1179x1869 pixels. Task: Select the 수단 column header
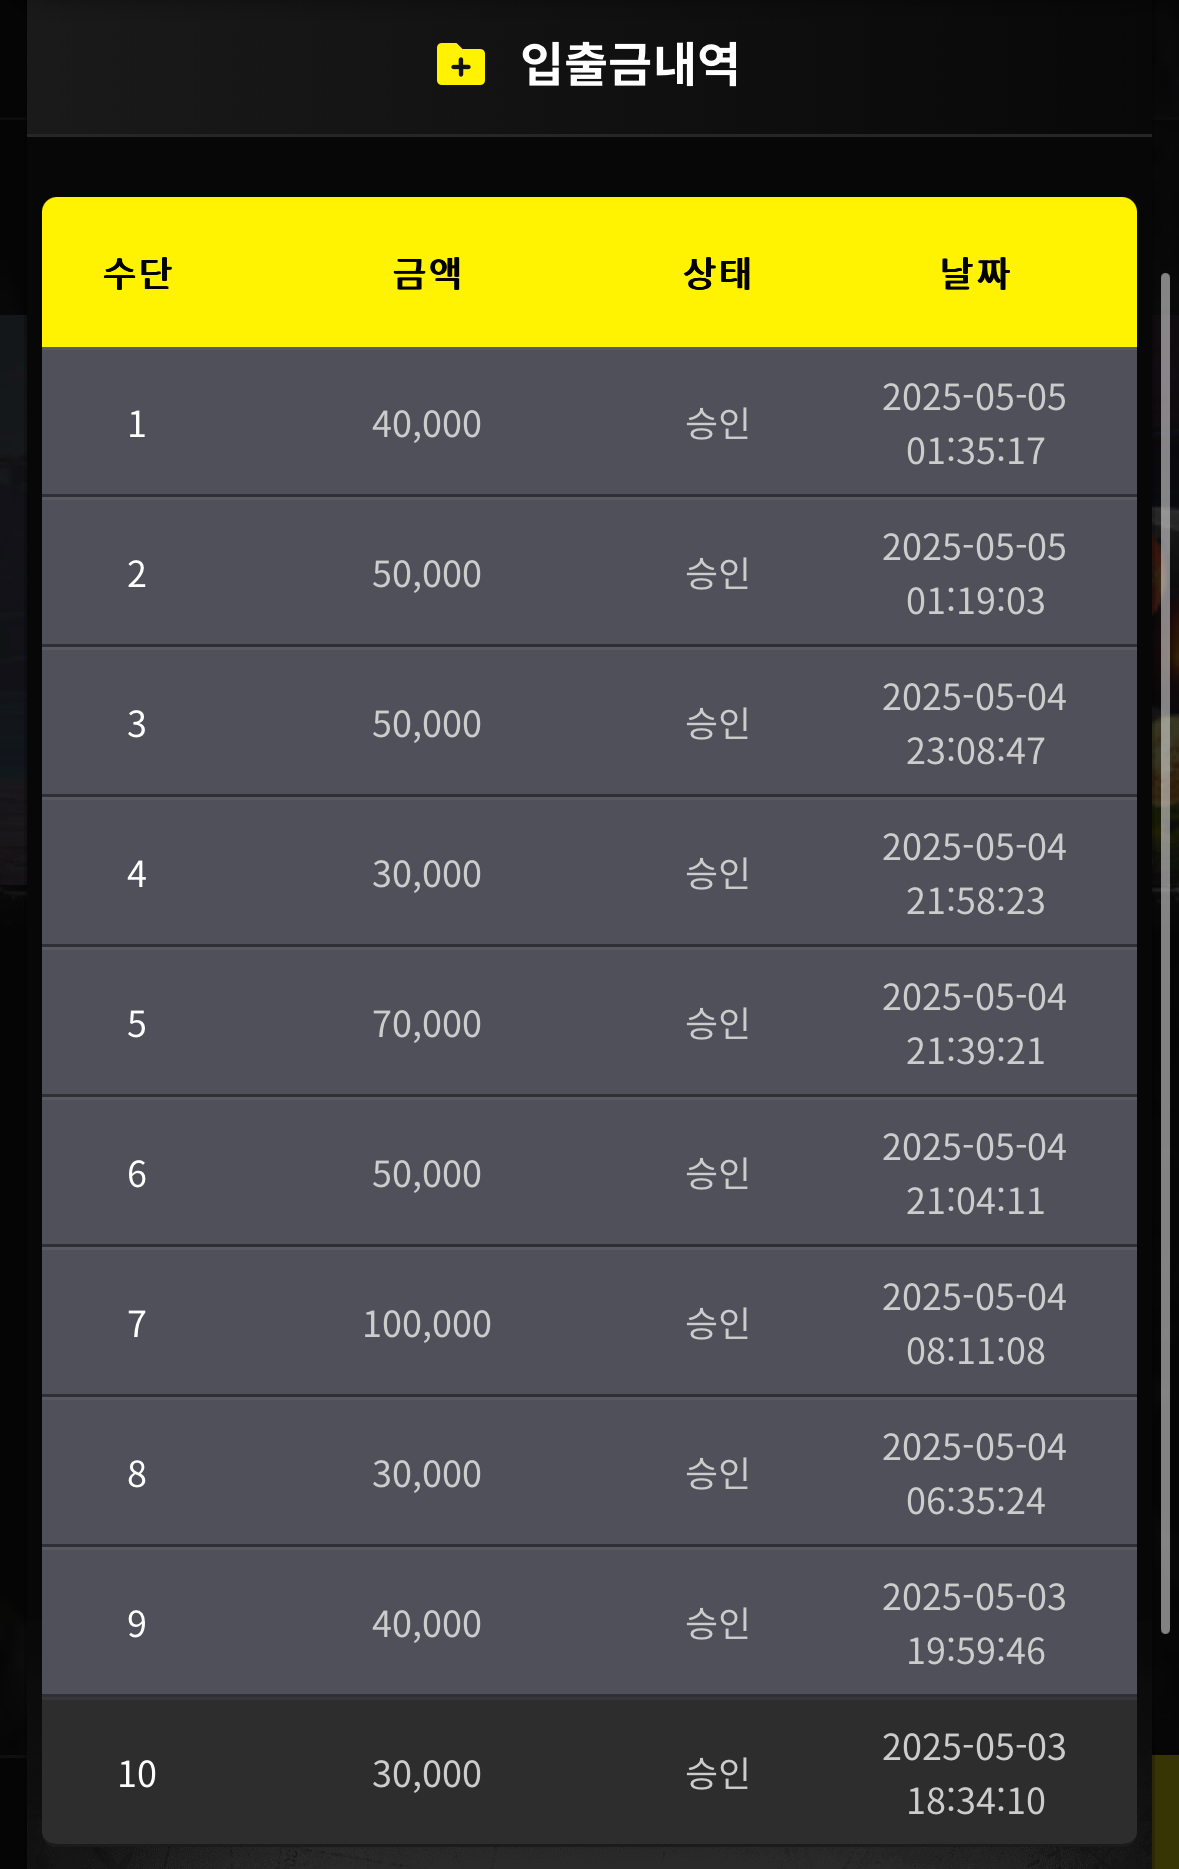click(x=137, y=273)
